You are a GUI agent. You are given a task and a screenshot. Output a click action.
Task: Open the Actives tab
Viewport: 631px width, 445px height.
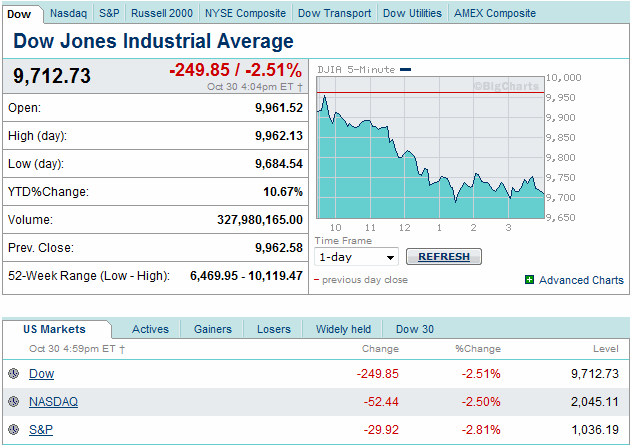151,329
